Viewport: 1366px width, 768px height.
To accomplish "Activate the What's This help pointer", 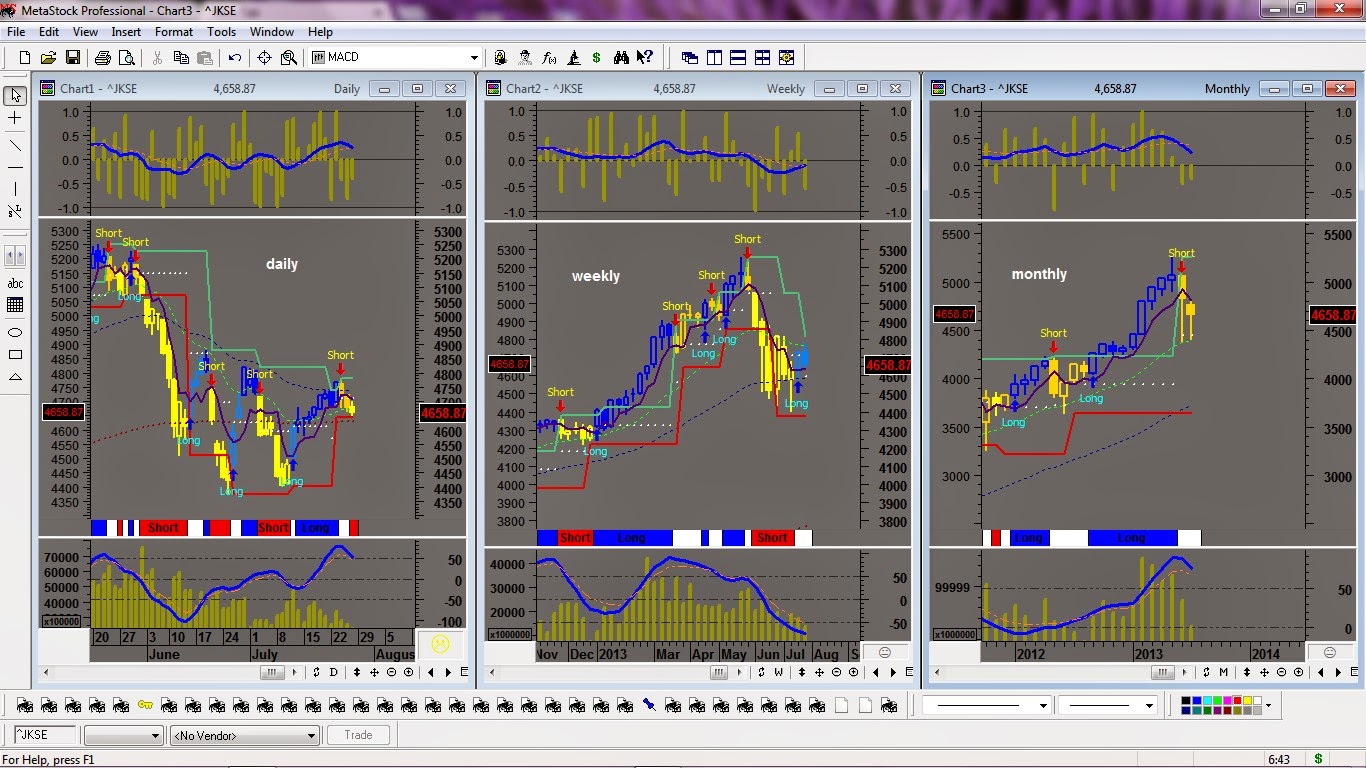I will click(x=645, y=57).
